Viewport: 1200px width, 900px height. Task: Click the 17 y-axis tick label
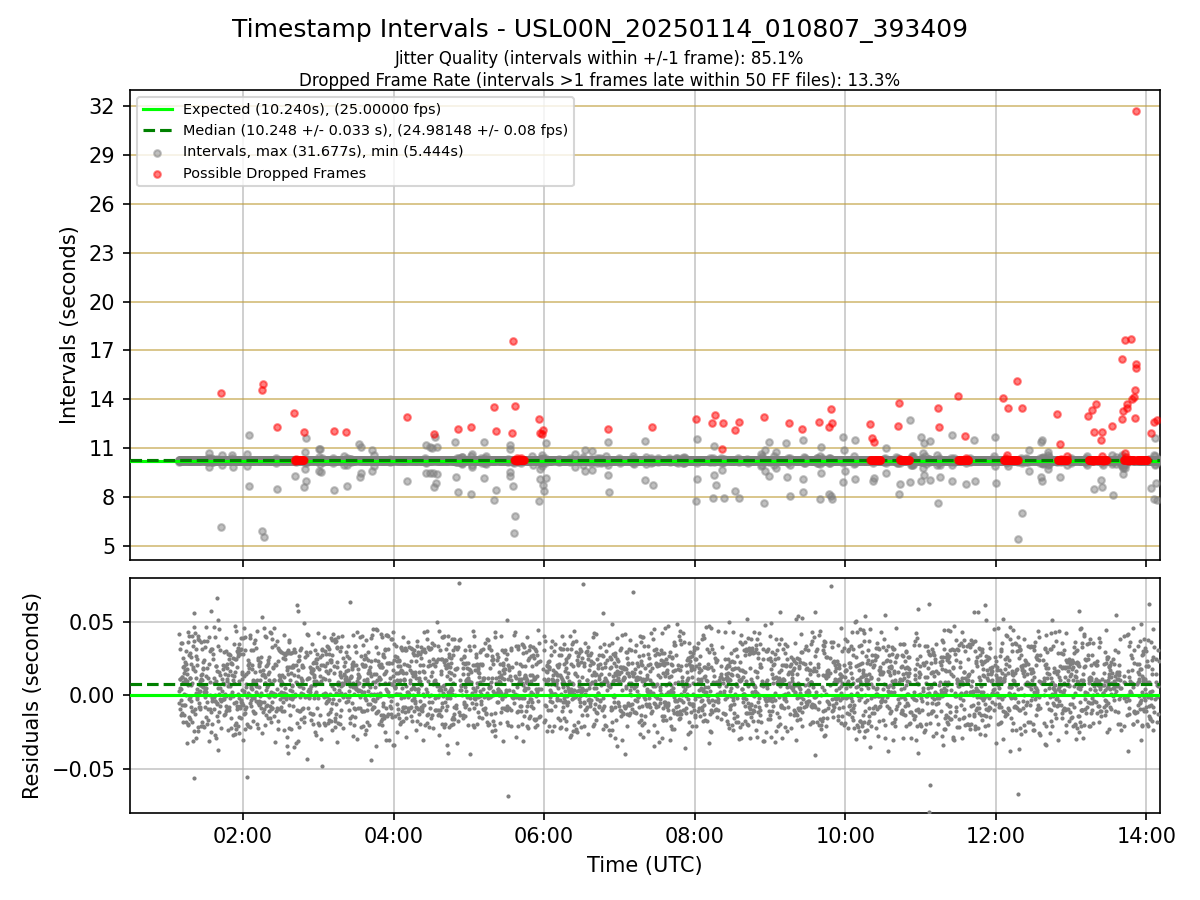point(103,350)
